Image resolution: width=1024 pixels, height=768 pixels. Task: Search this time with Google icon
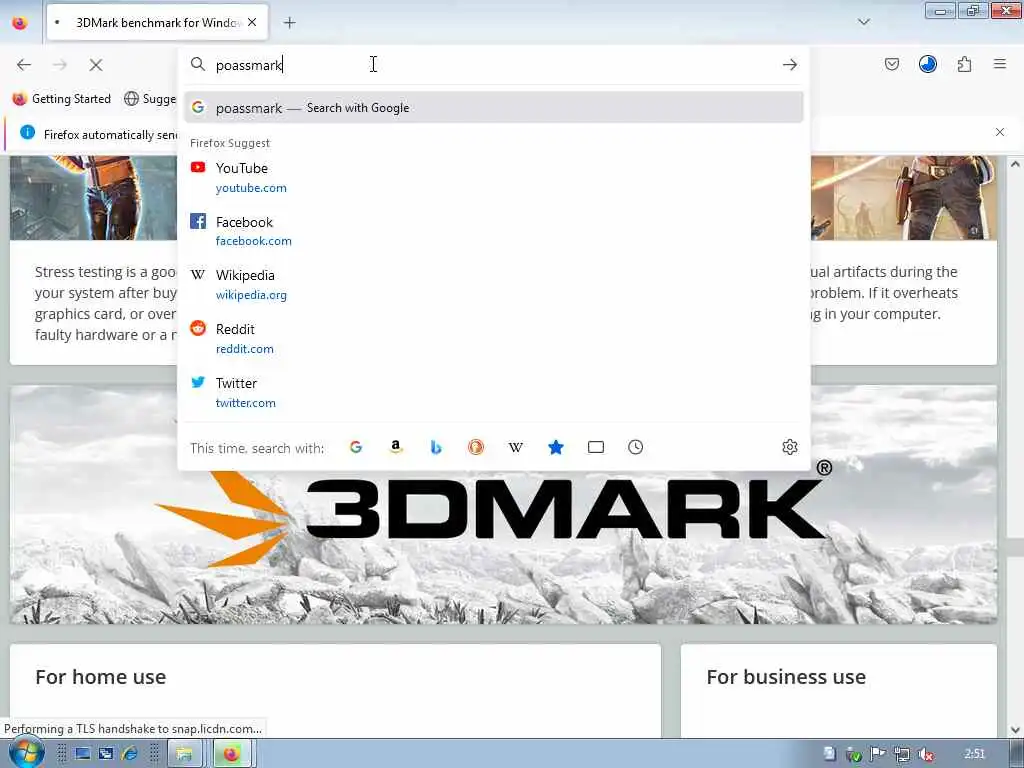point(356,447)
